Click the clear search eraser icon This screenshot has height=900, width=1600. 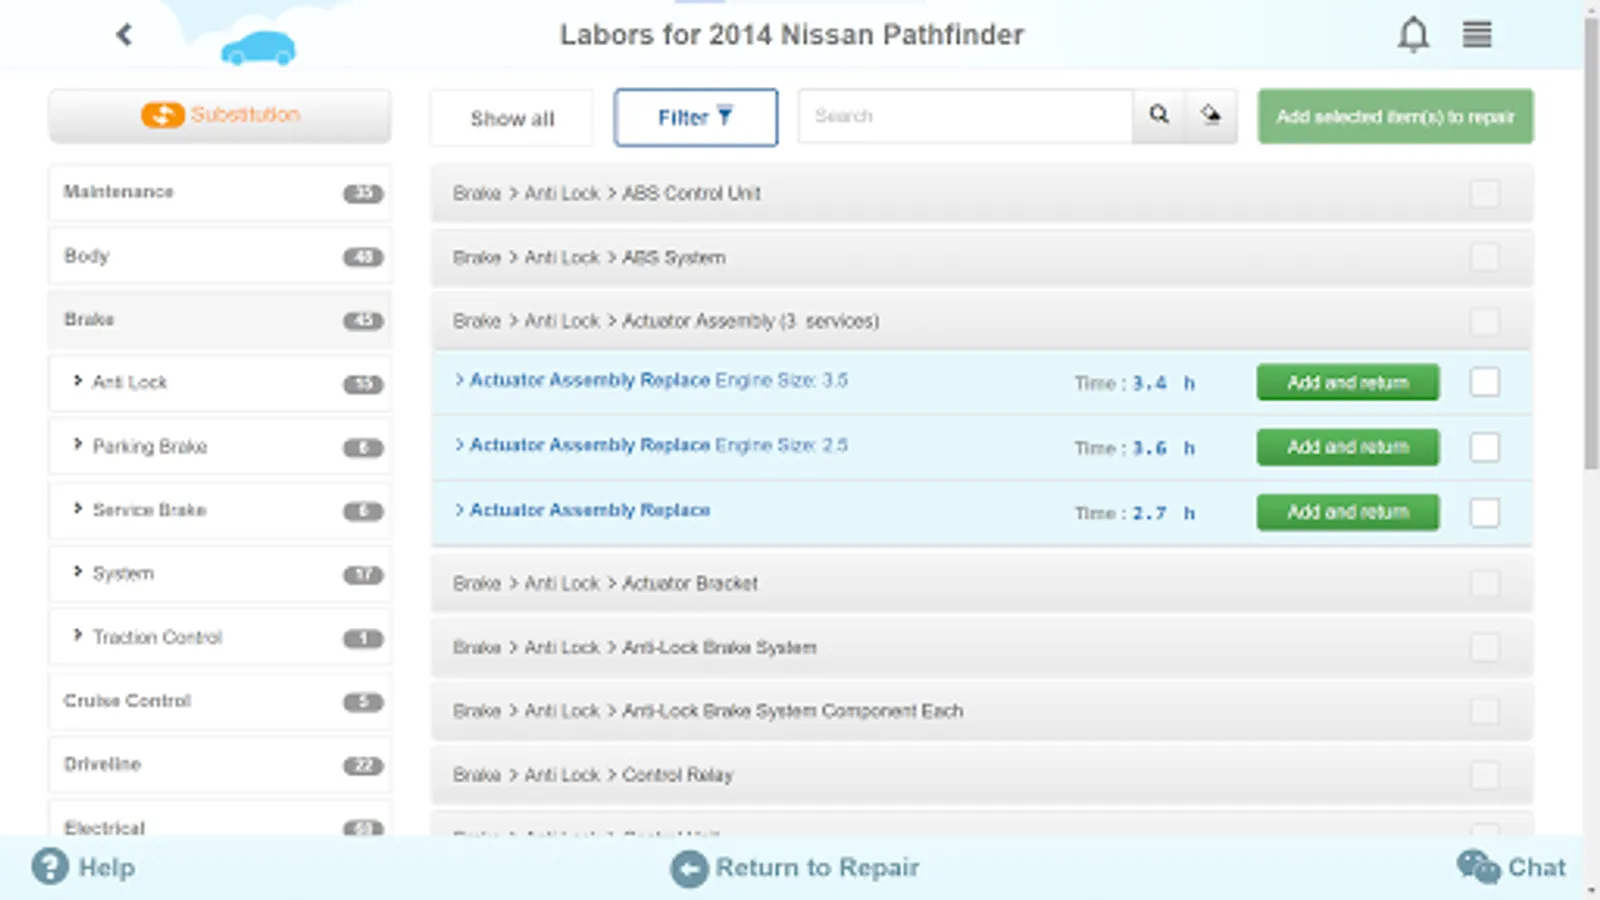tap(1211, 116)
